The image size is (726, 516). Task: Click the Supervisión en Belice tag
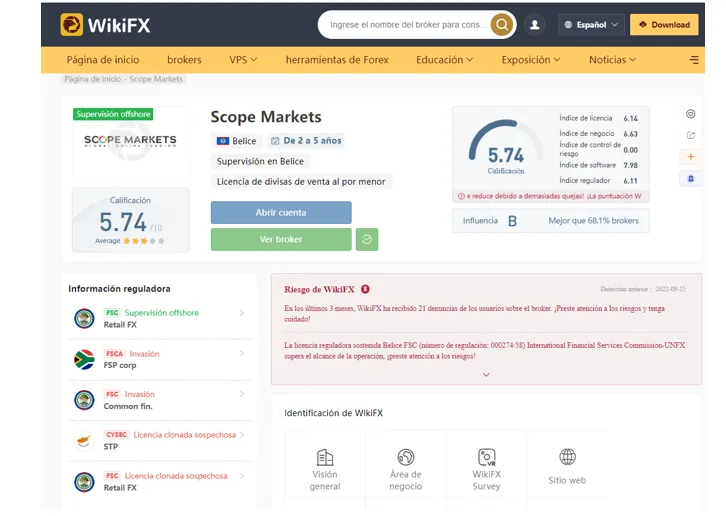(x=260, y=162)
